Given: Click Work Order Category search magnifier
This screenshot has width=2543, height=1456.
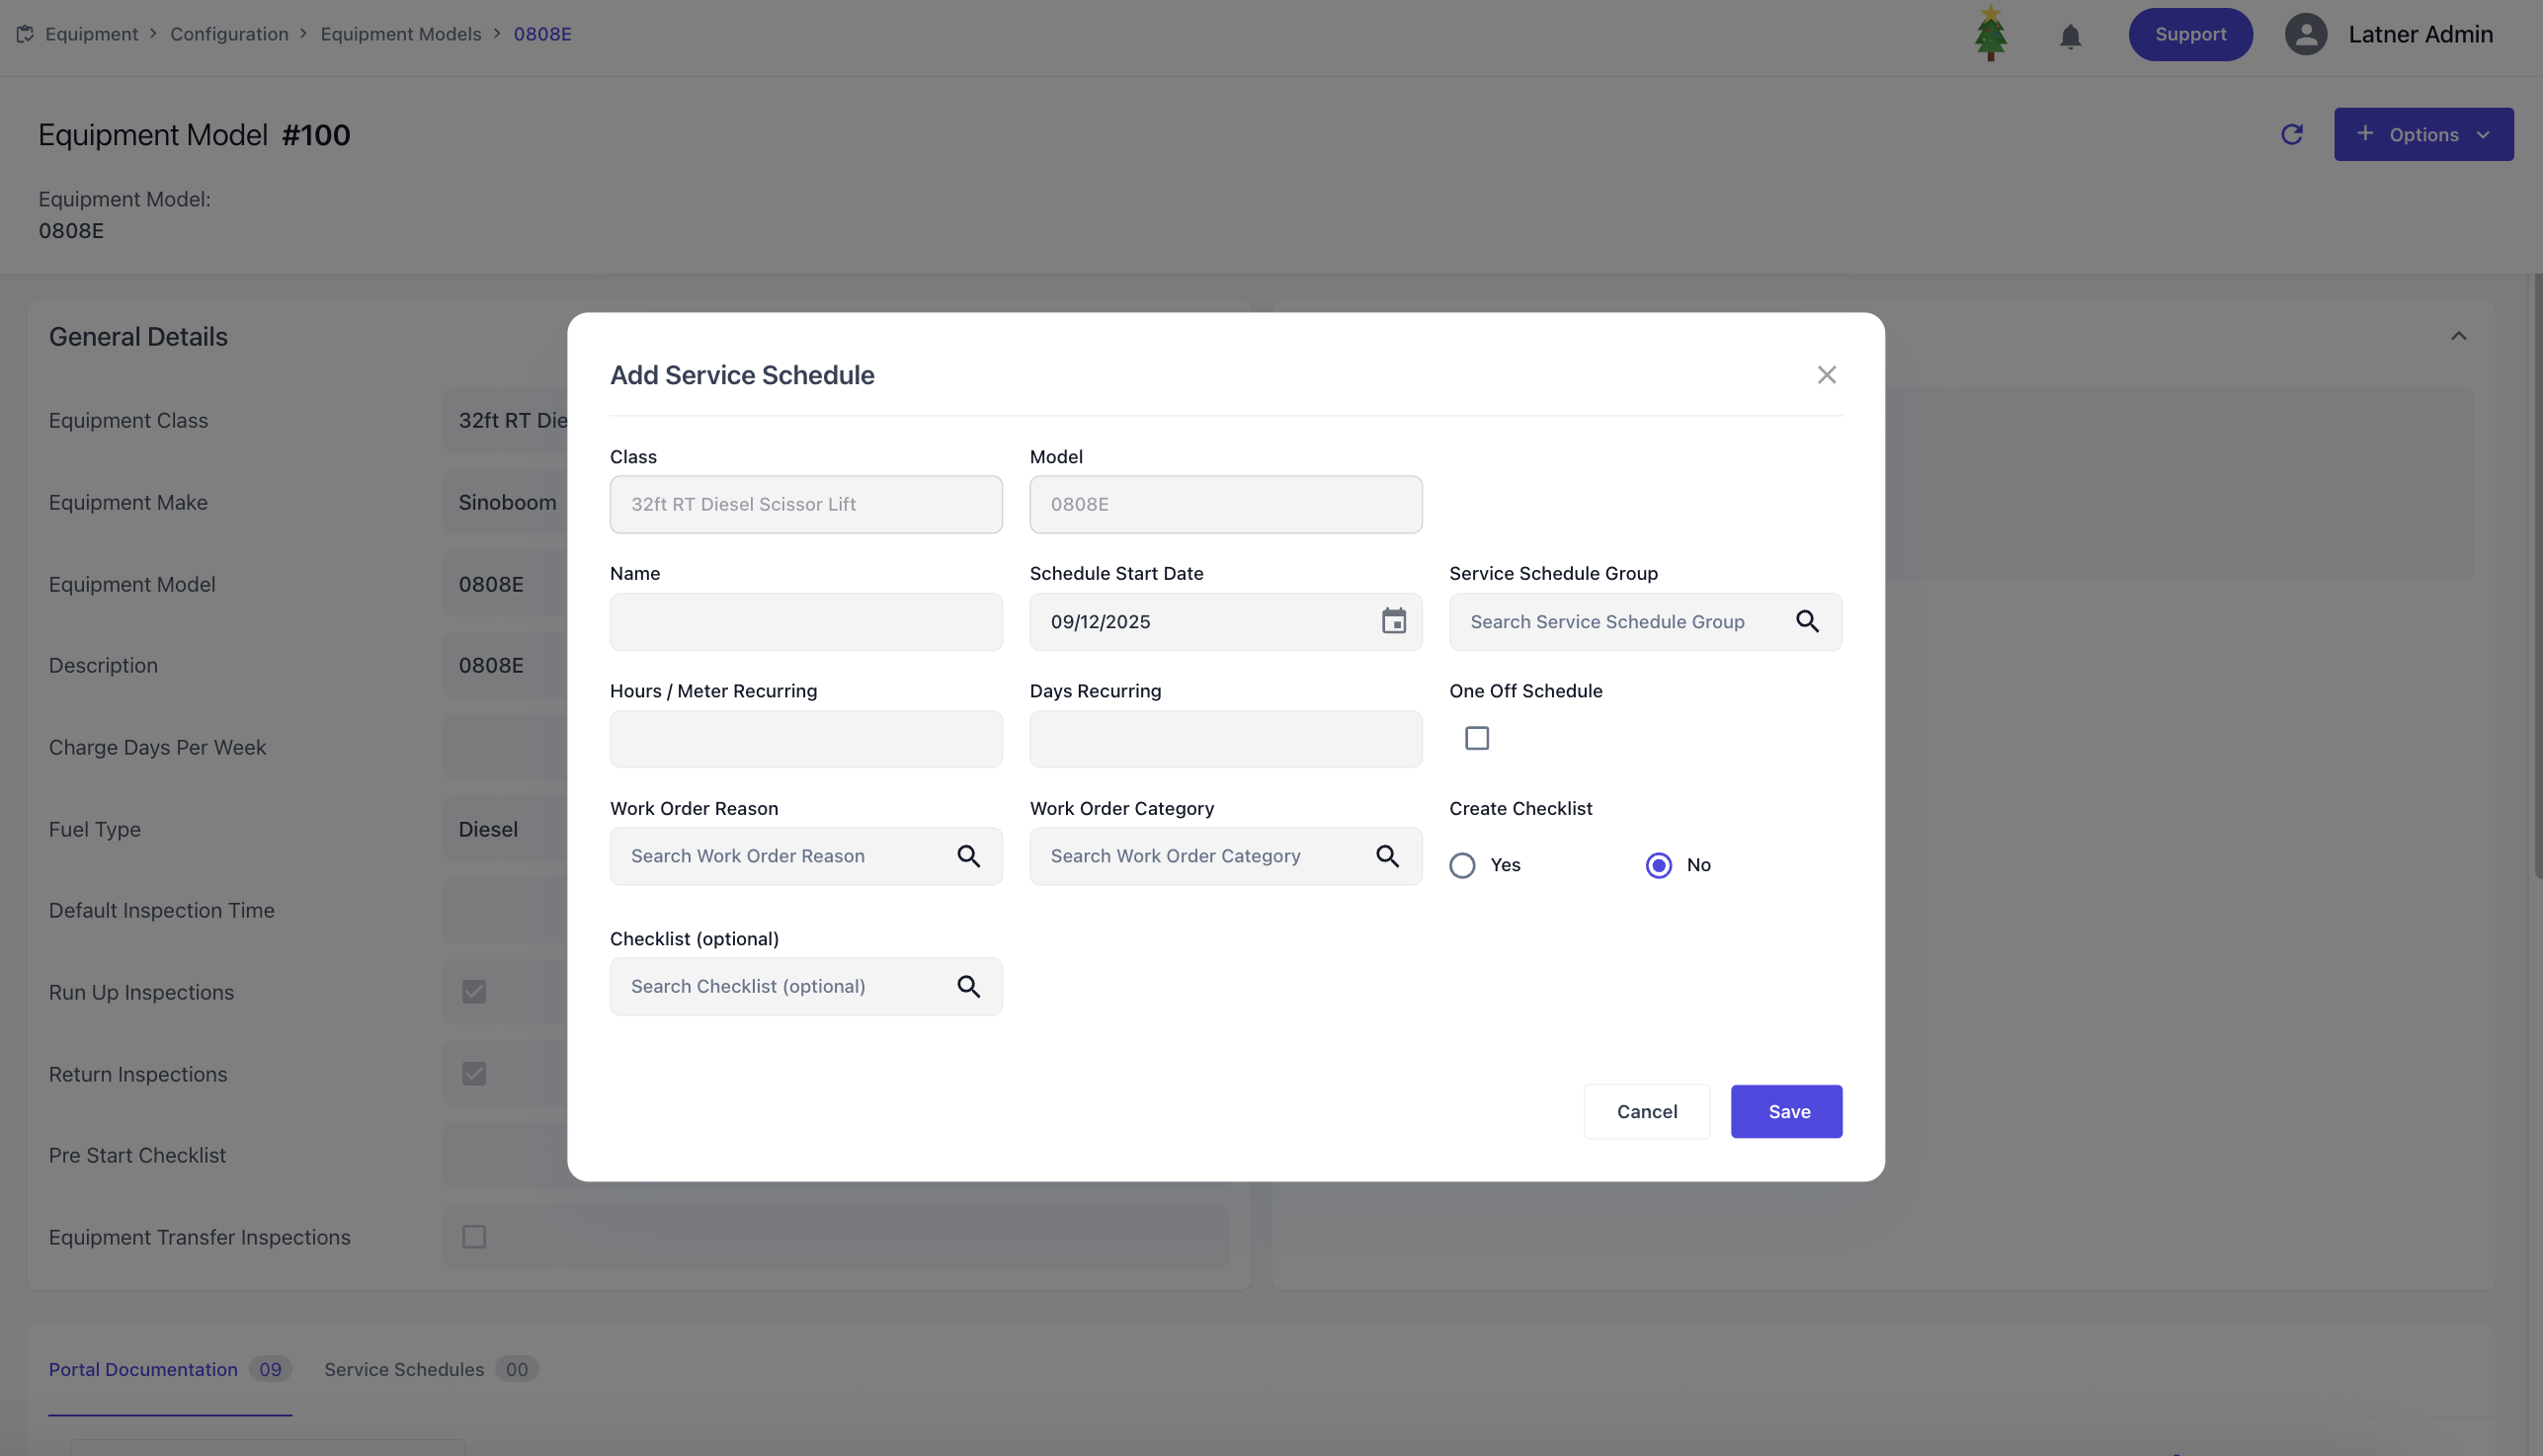Looking at the screenshot, I should (x=1386, y=856).
